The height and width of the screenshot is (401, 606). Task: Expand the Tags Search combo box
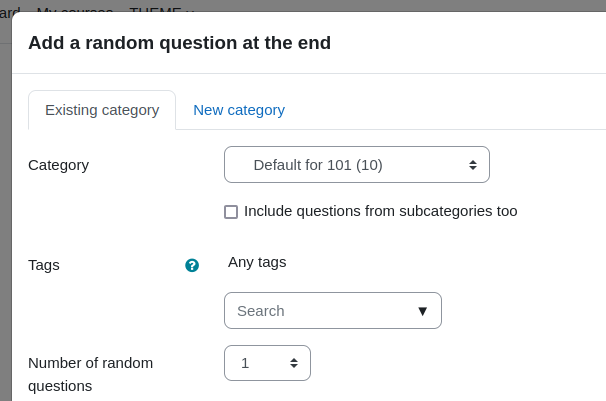click(333, 311)
